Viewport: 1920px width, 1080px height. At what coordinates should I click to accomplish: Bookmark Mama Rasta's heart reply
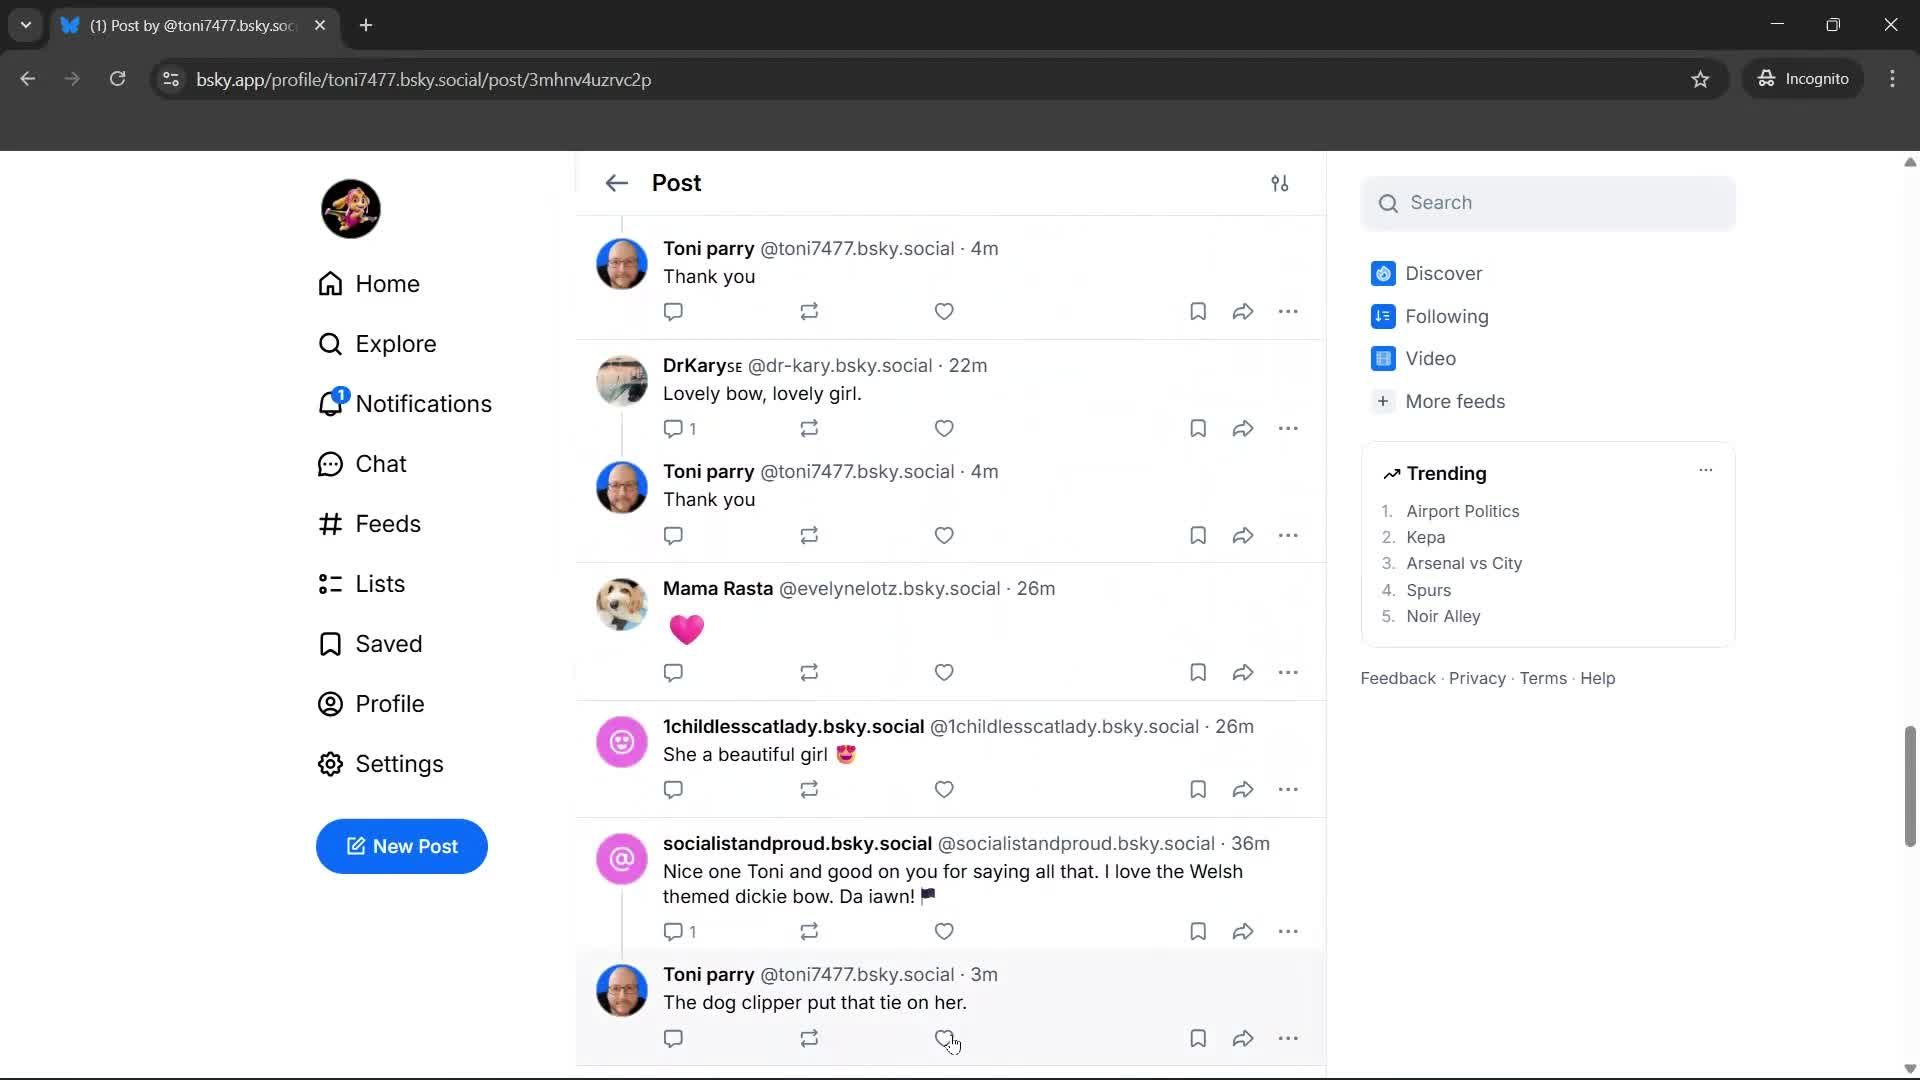[x=1197, y=673]
